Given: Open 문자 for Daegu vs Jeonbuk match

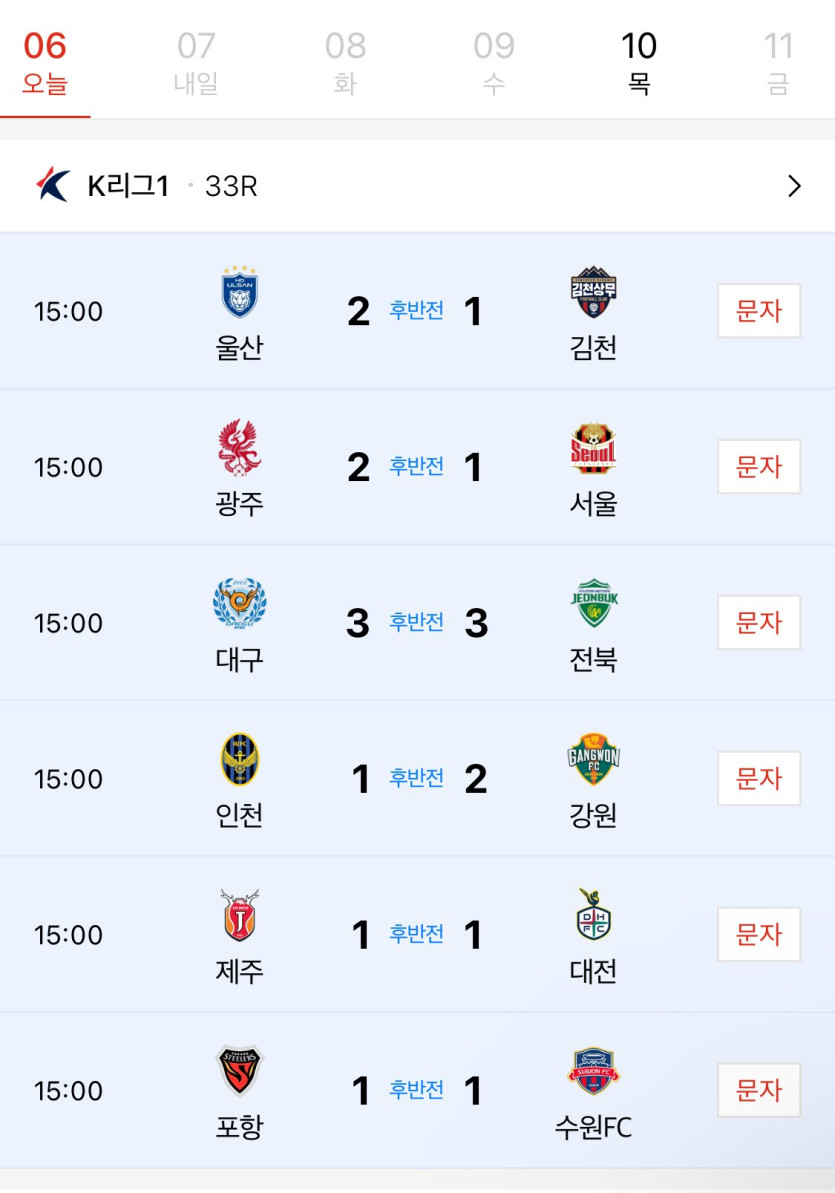Looking at the screenshot, I should (x=759, y=622).
